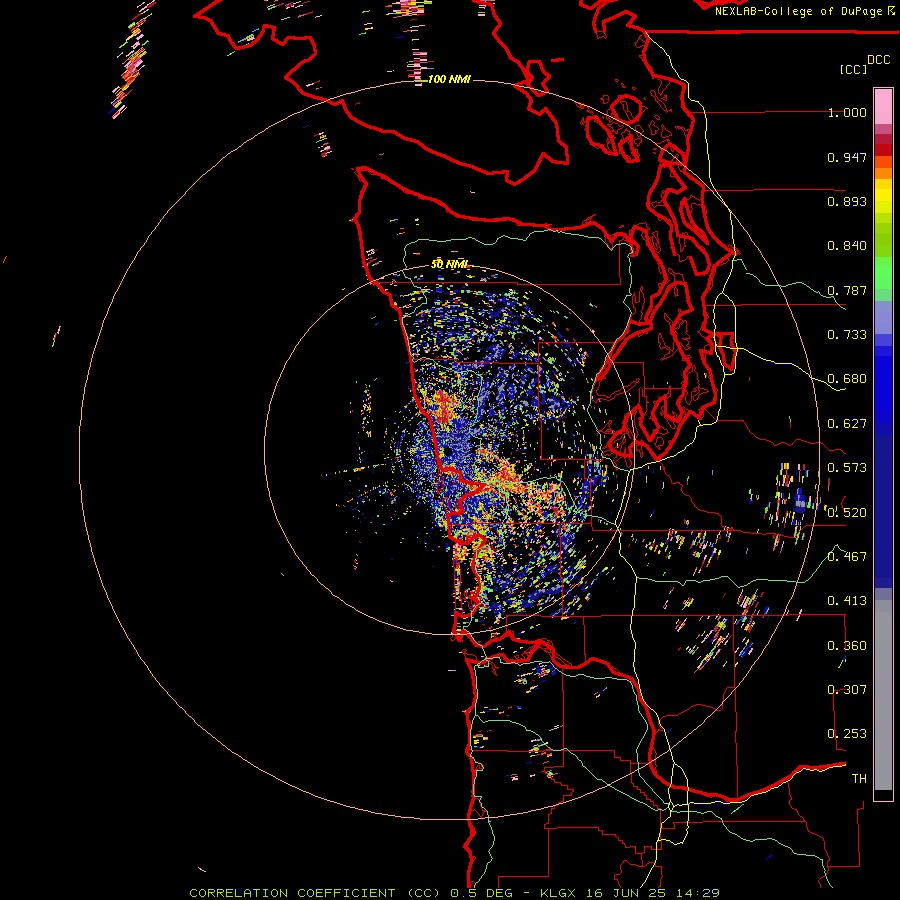Select the 0.627 scale value
The height and width of the screenshot is (900, 900).
pos(847,424)
